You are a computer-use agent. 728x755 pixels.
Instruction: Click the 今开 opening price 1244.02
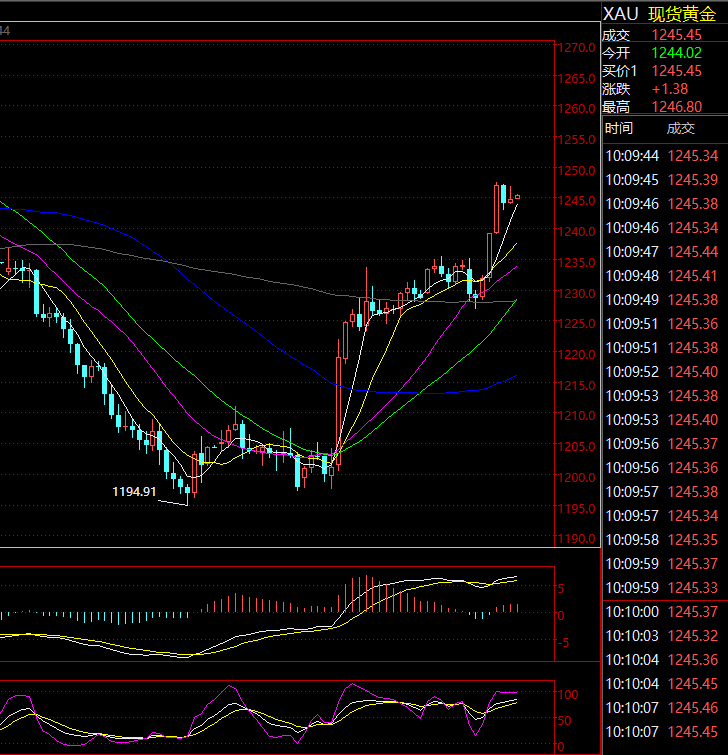coord(676,52)
